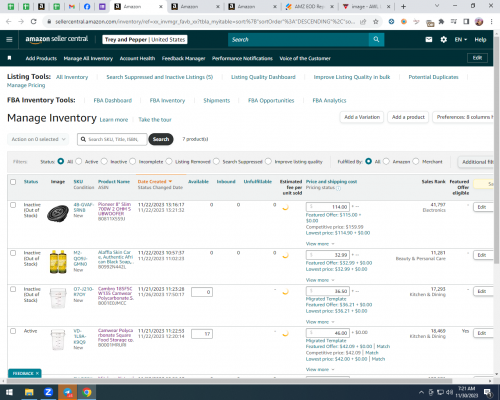Image resolution: width=500 pixels, height=400 pixels.
Task: Bookmark this page with star icon
Action: (376, 22)
